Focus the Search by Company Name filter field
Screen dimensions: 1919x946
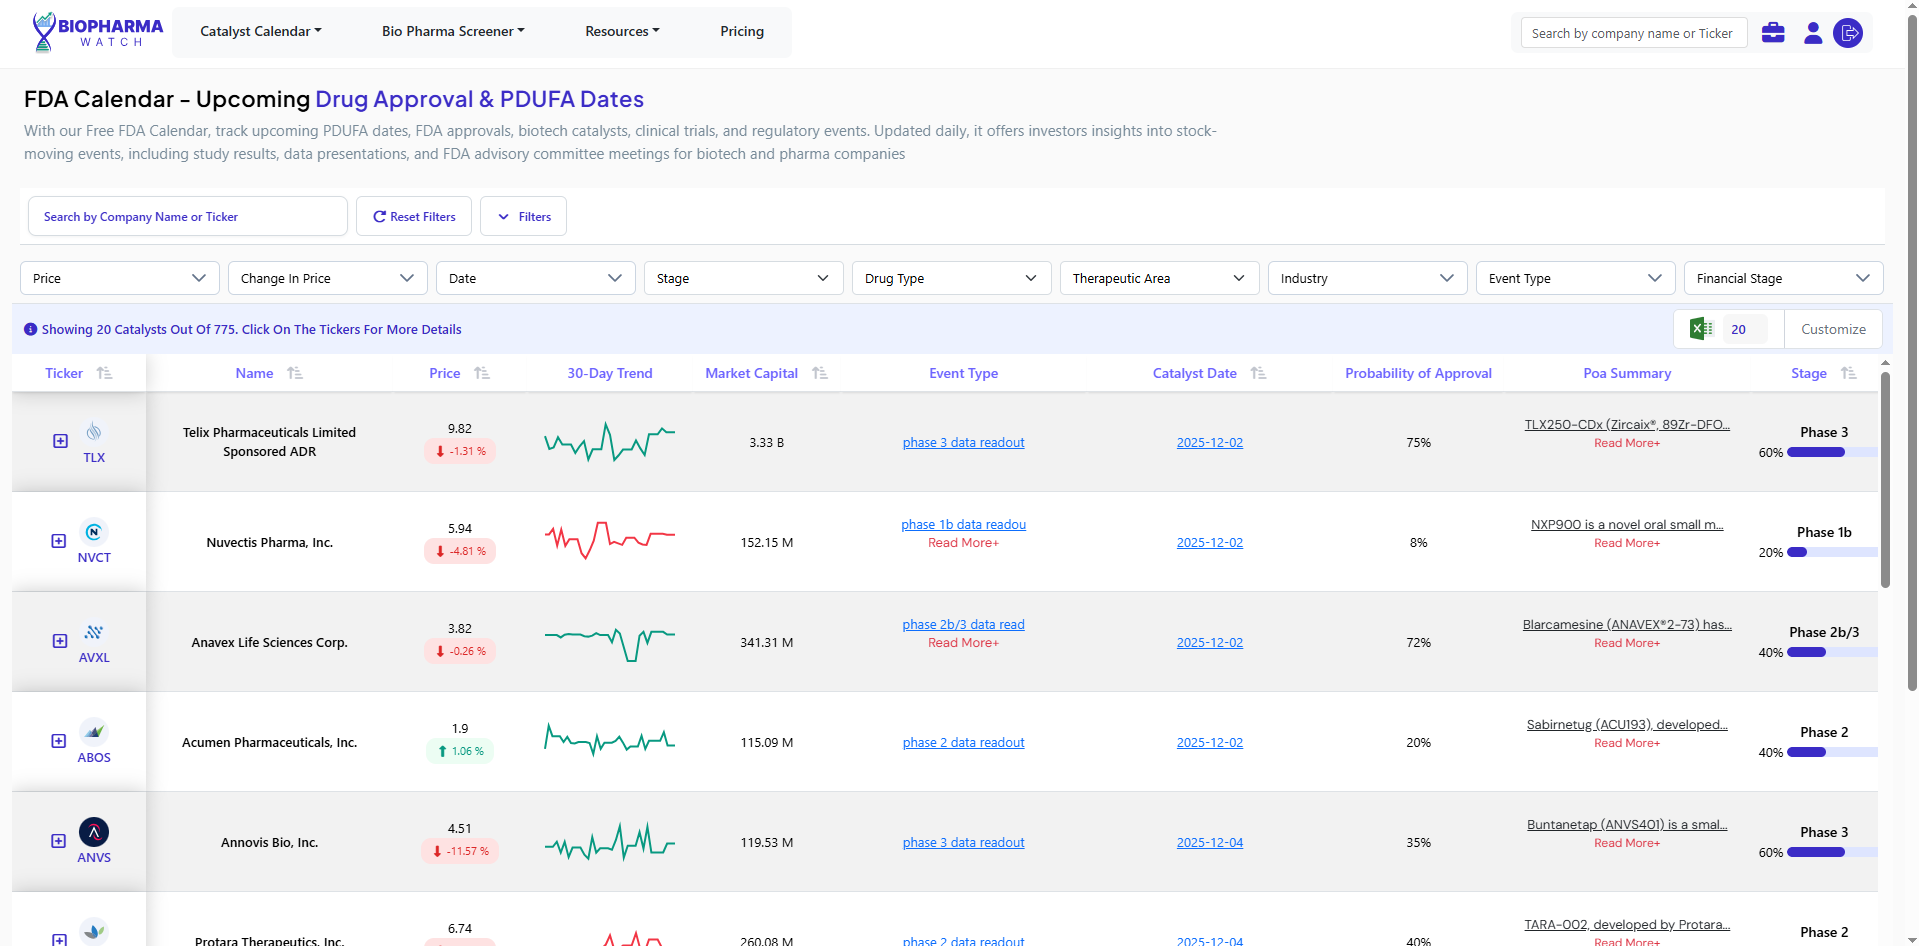point(188,216)
